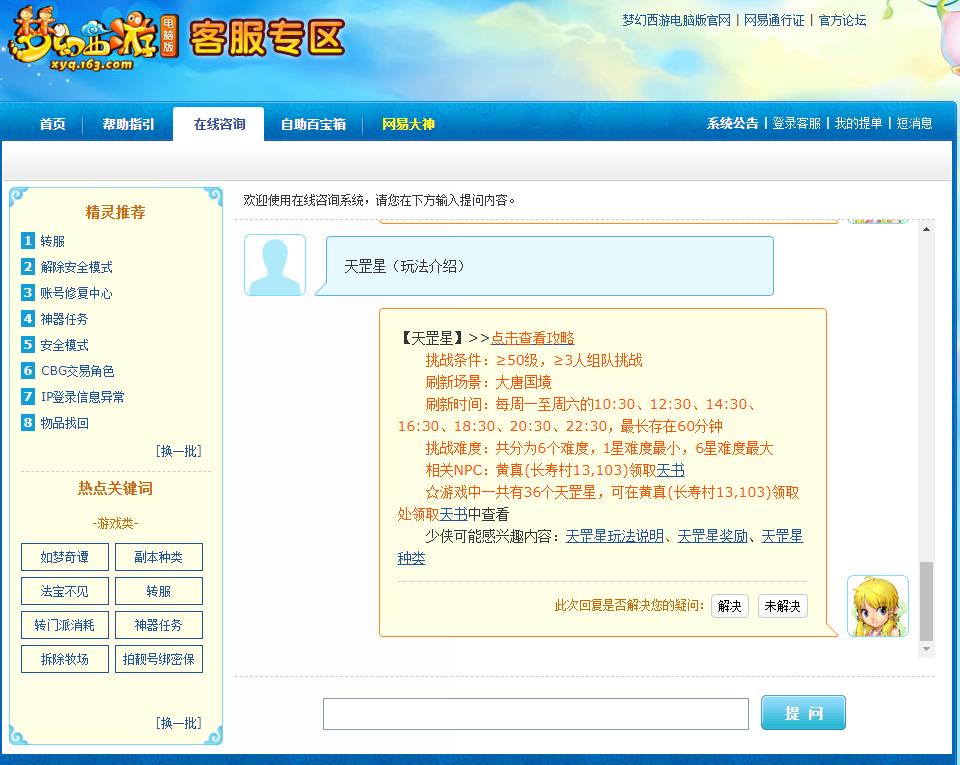960x765 pixels.
Task: Select the 在线咨询 tab
Action: point(219,124)
